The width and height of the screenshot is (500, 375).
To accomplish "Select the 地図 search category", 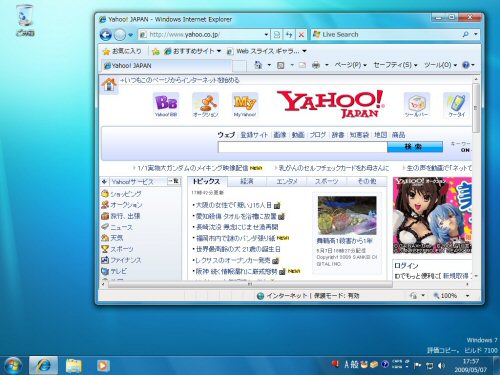I will tap(380, 135).
